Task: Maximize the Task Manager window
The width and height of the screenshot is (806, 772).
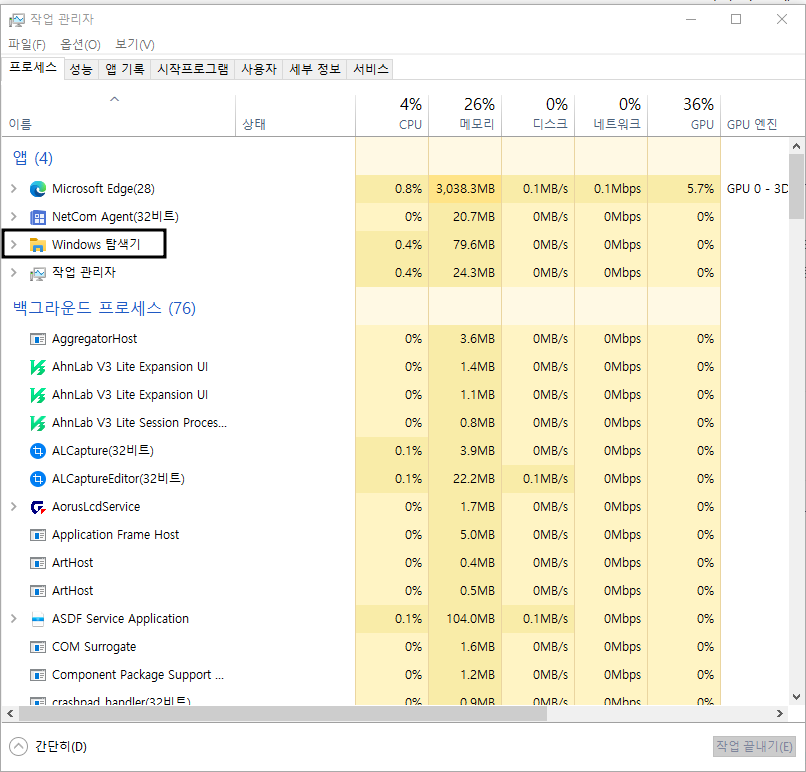Action: [736, 19]
